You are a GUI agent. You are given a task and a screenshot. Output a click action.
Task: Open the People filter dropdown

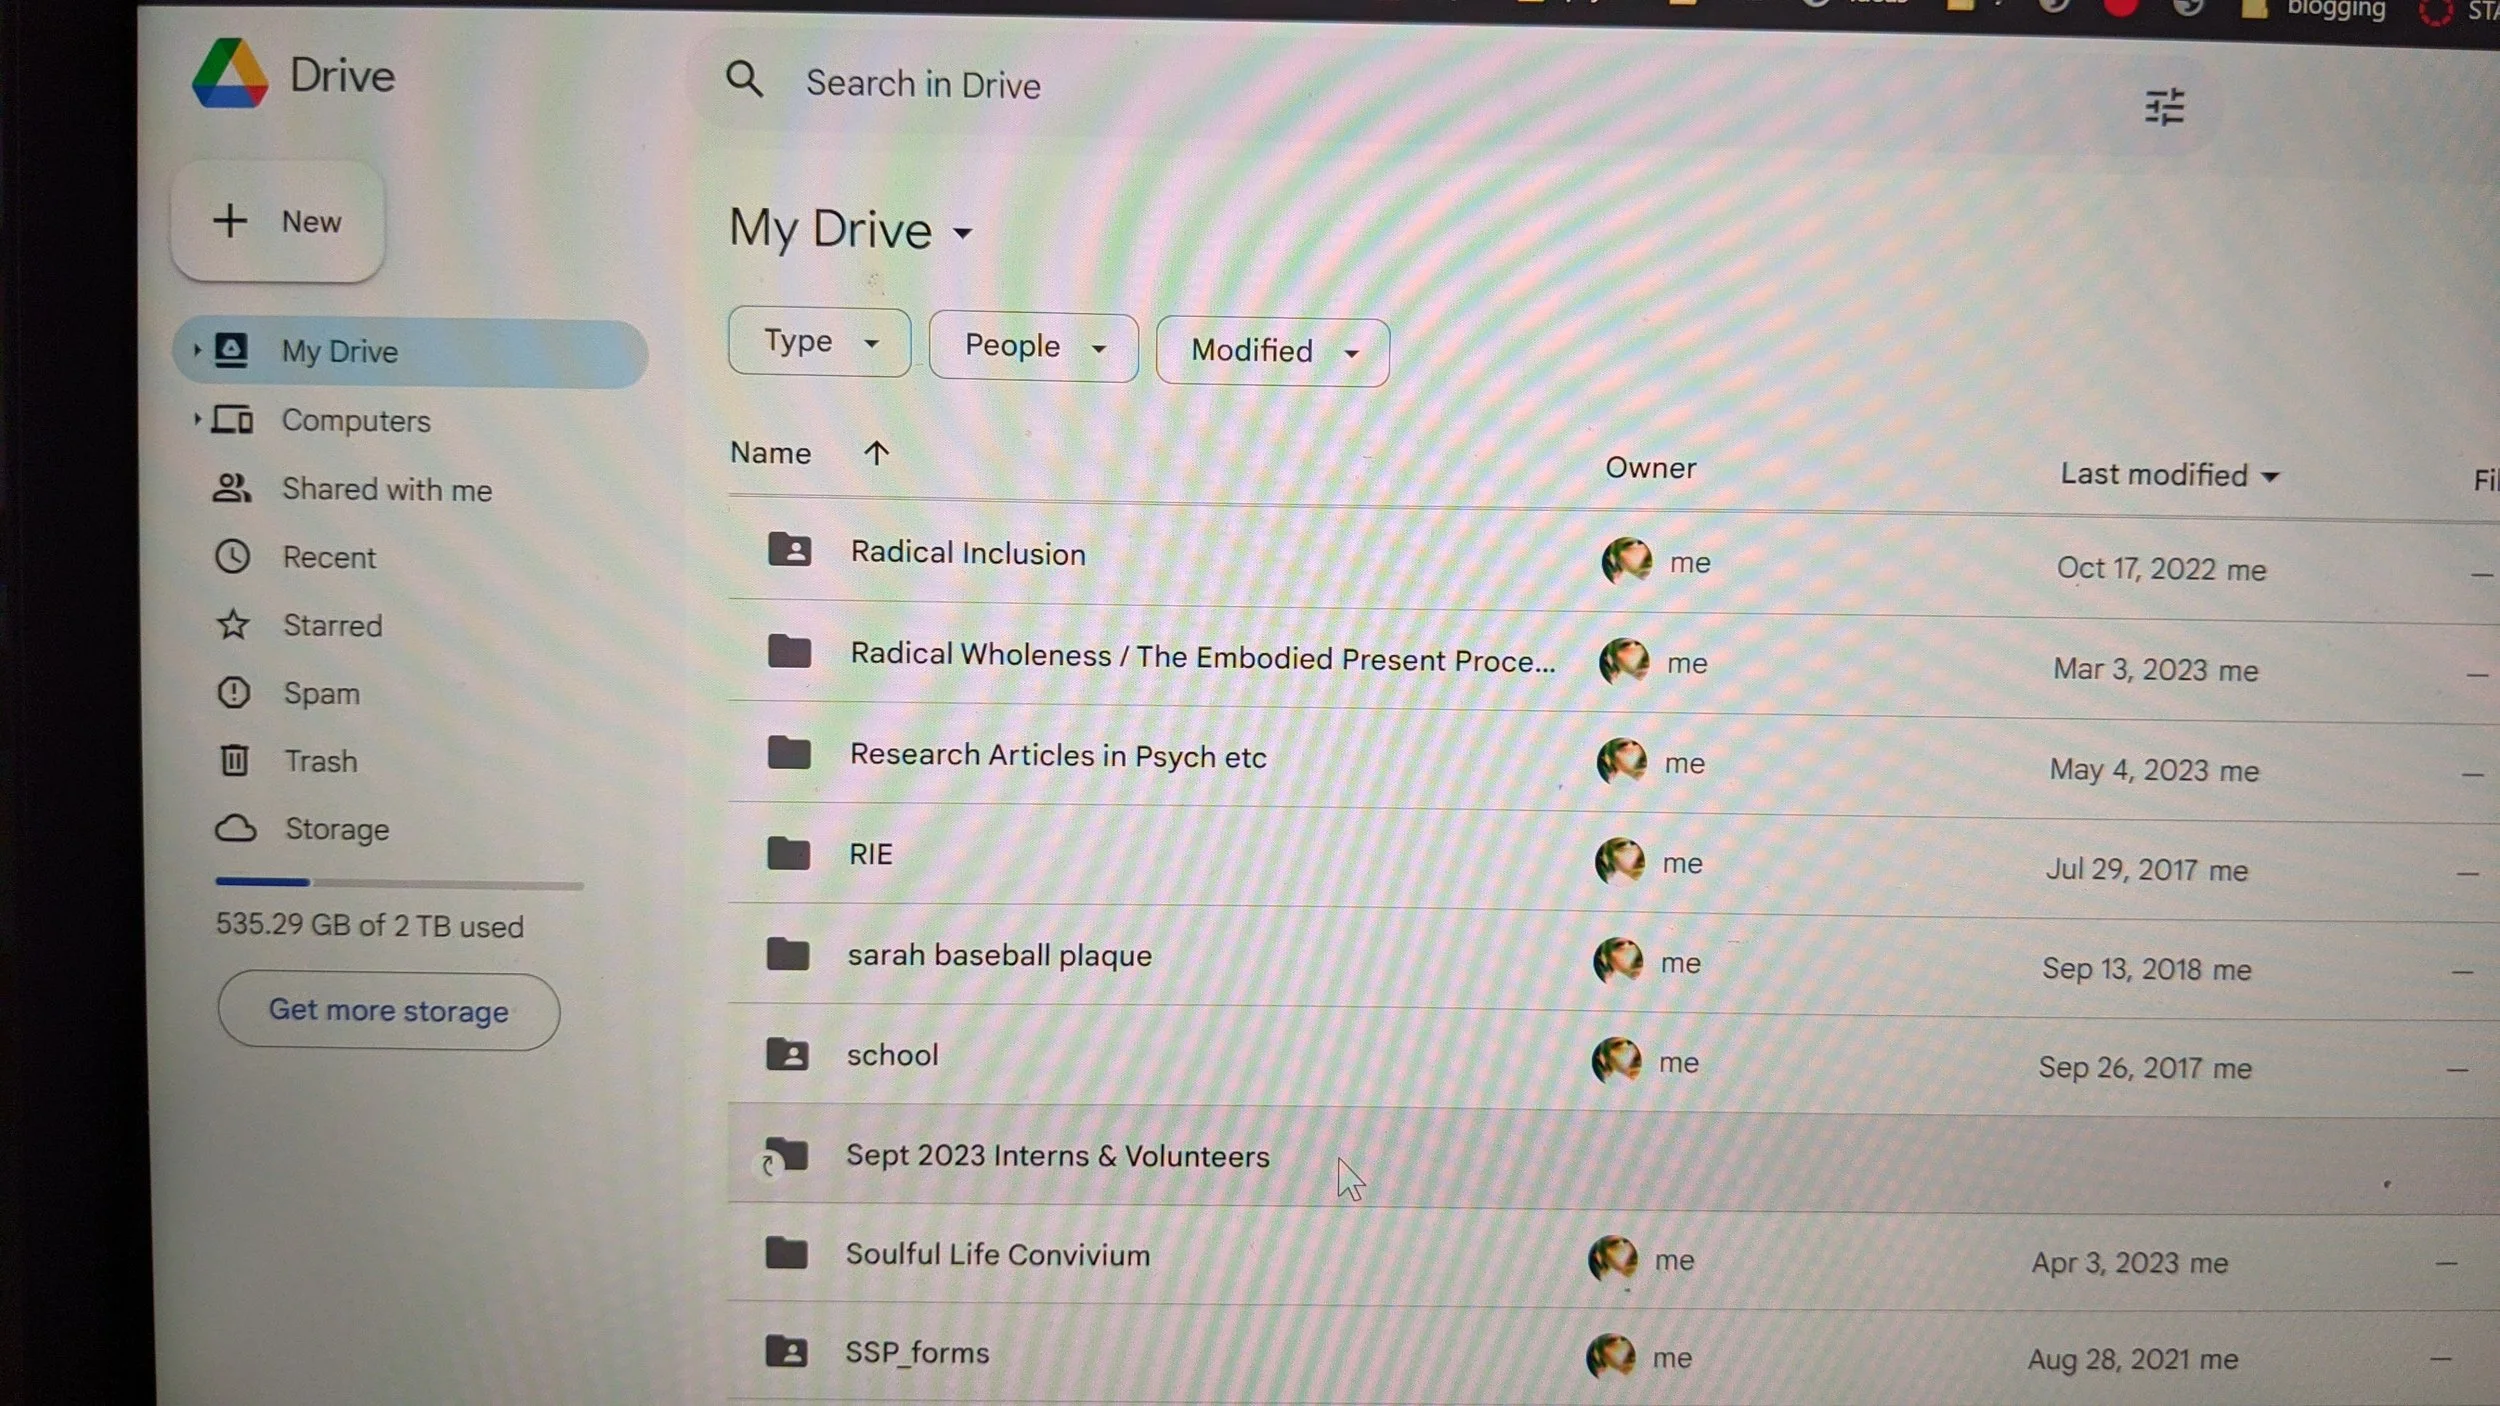(x=1033, y=347)
